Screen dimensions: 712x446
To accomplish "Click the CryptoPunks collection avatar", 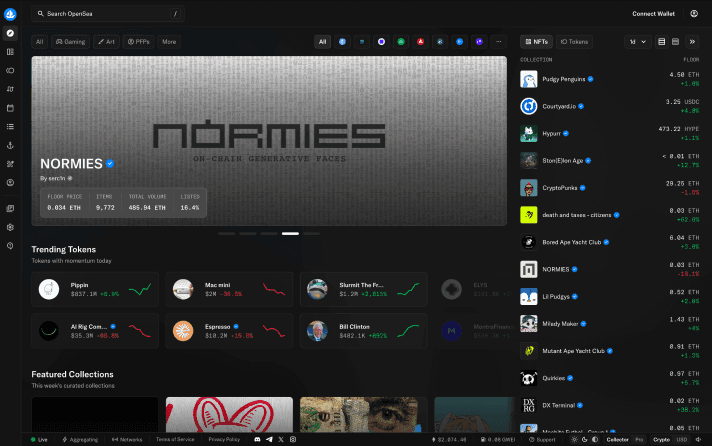I will 529,188.
